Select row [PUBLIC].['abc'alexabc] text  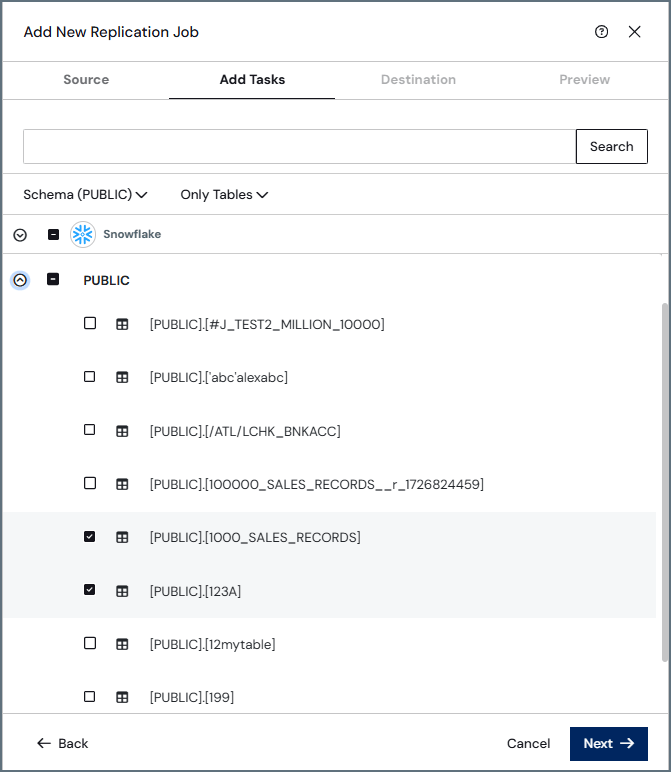(219, 378)
